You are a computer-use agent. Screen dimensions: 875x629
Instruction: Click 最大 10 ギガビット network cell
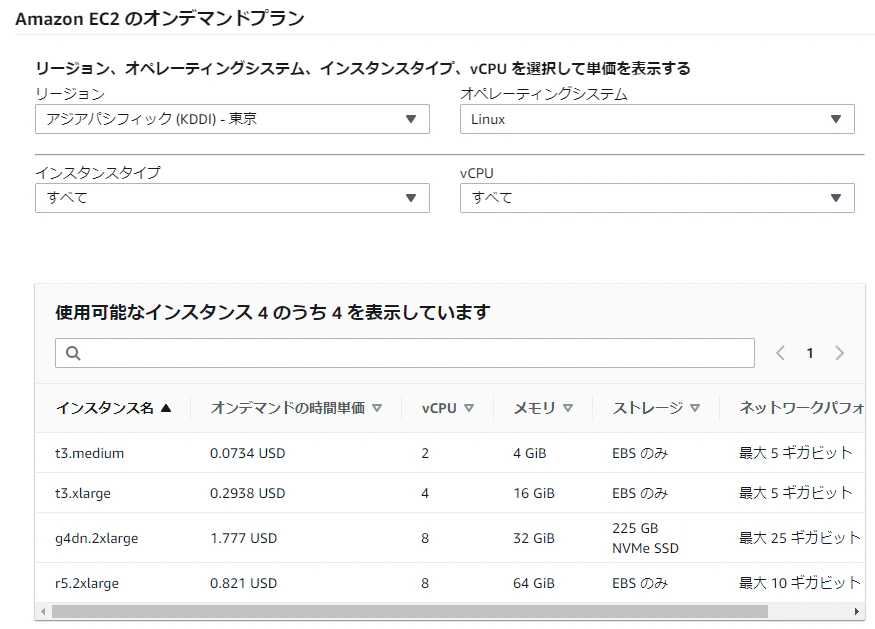800,583
